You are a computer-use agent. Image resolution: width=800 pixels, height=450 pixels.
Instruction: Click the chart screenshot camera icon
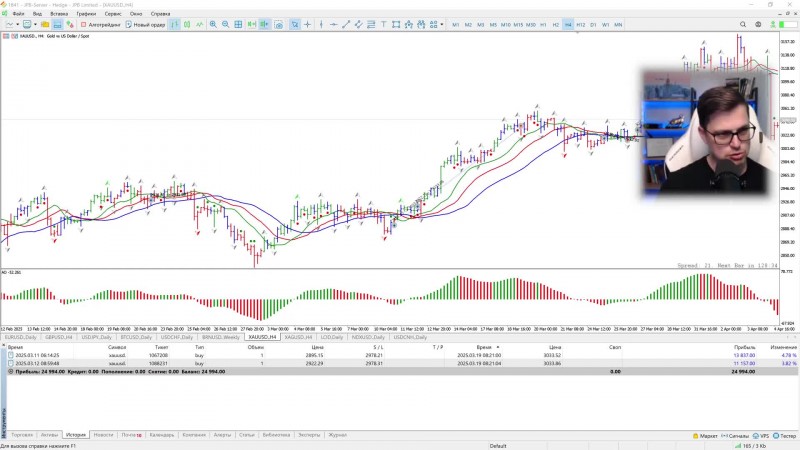[279, 24]
